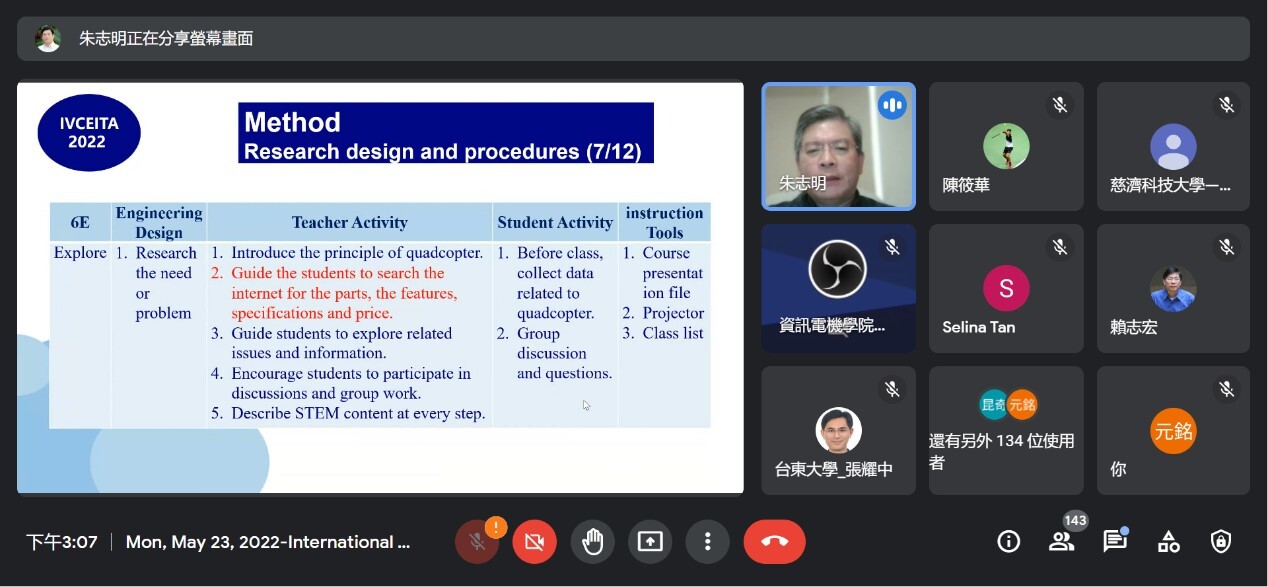
Task: Unmute the microphone button
Action: tap(477, 542)
